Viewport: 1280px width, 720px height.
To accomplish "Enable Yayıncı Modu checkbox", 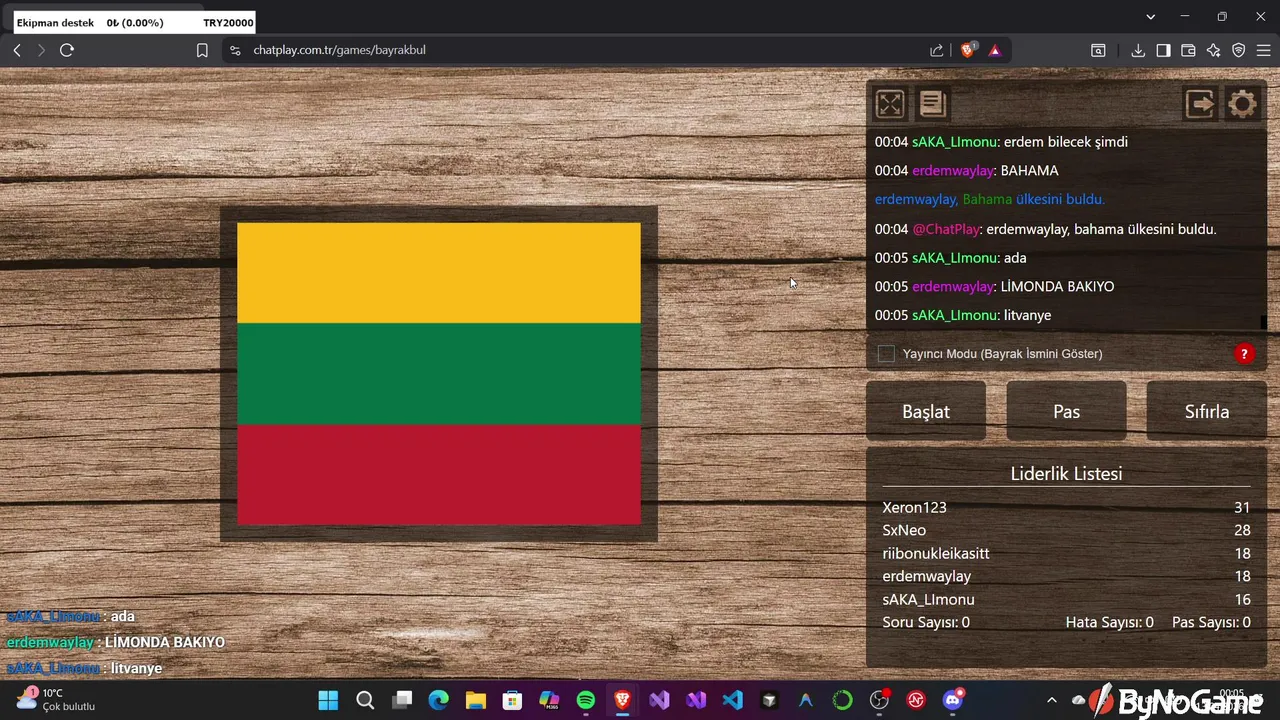I will pyautogui.click(x=886, y=353).
